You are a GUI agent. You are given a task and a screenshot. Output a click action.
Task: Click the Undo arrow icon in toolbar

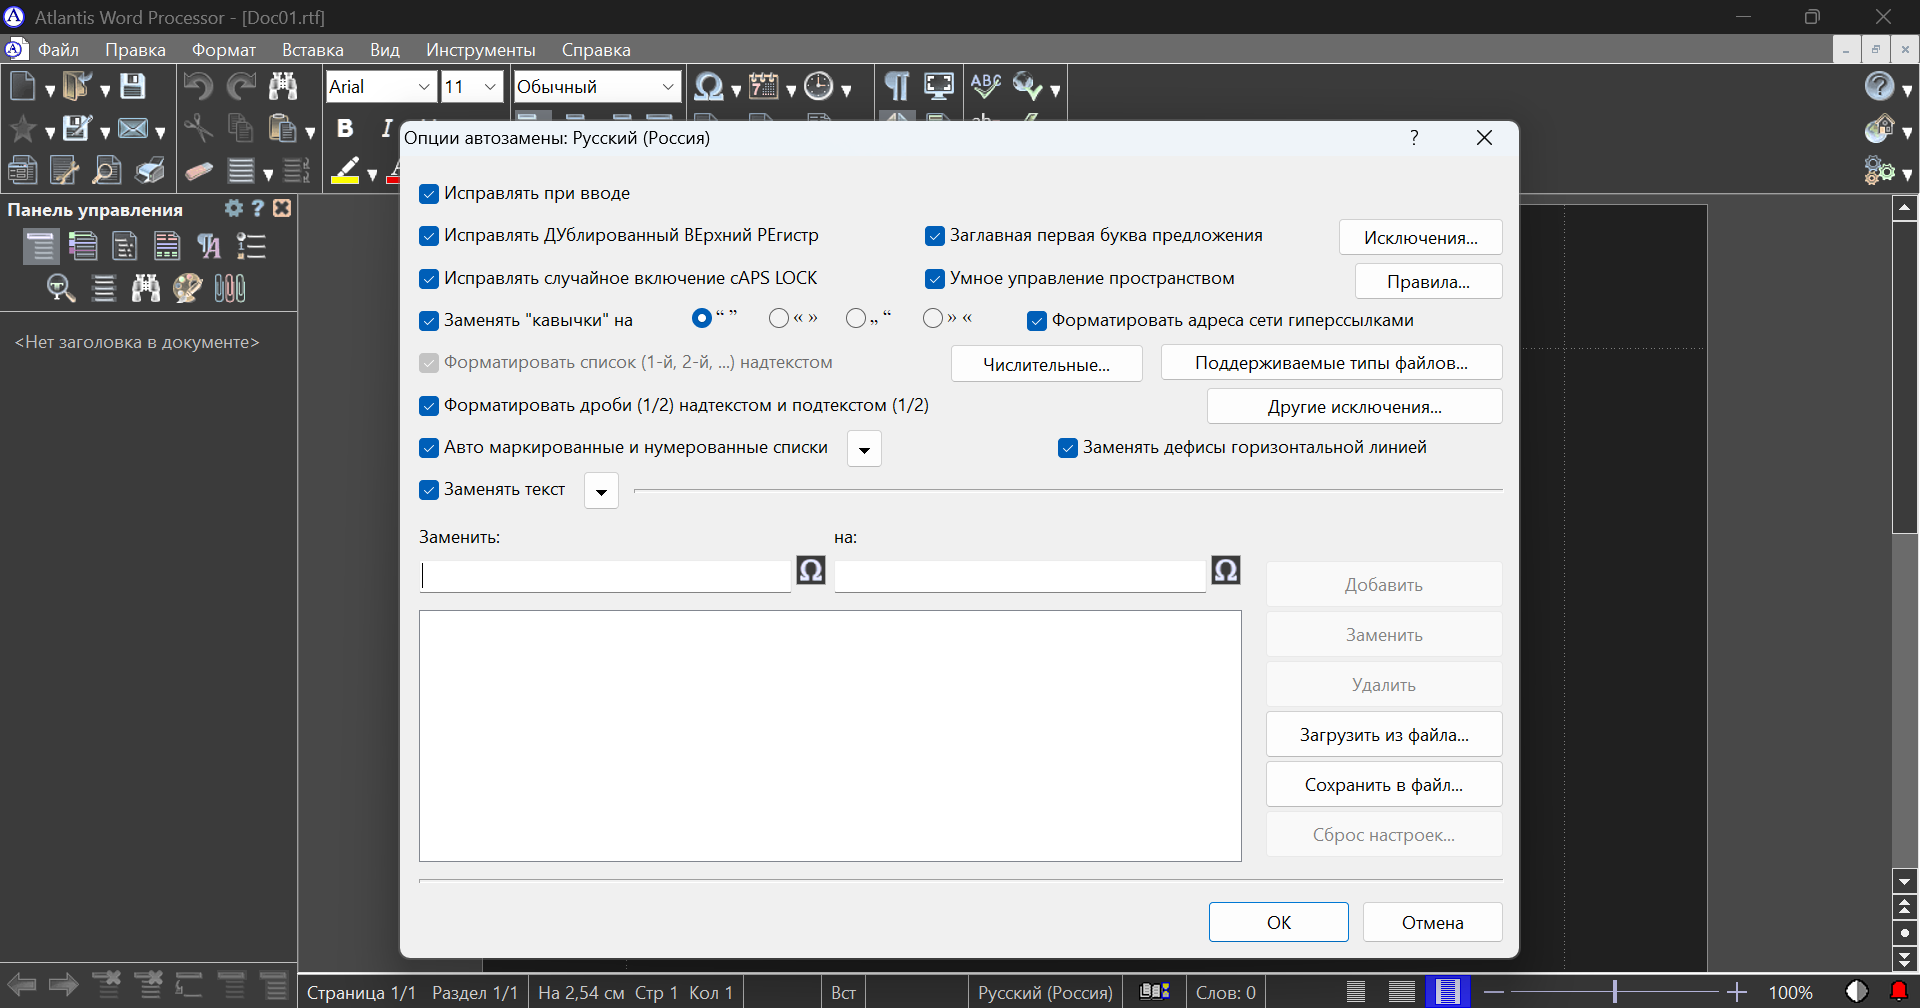click(198, 87)
